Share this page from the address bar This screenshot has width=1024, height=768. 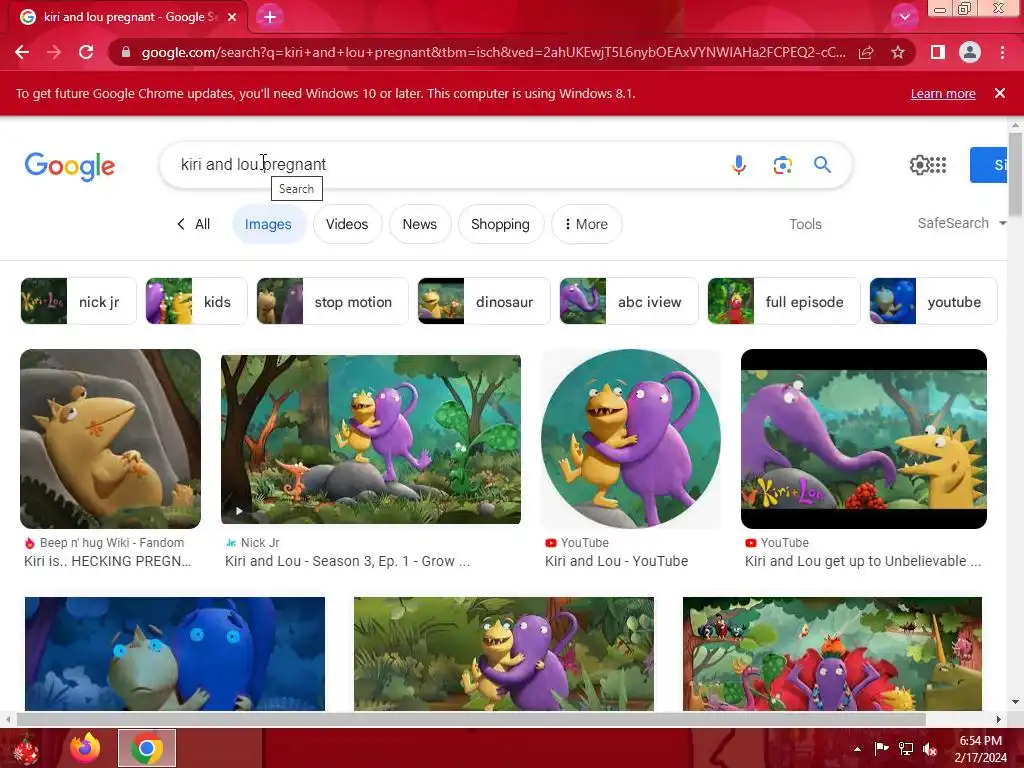pos(866,52)
